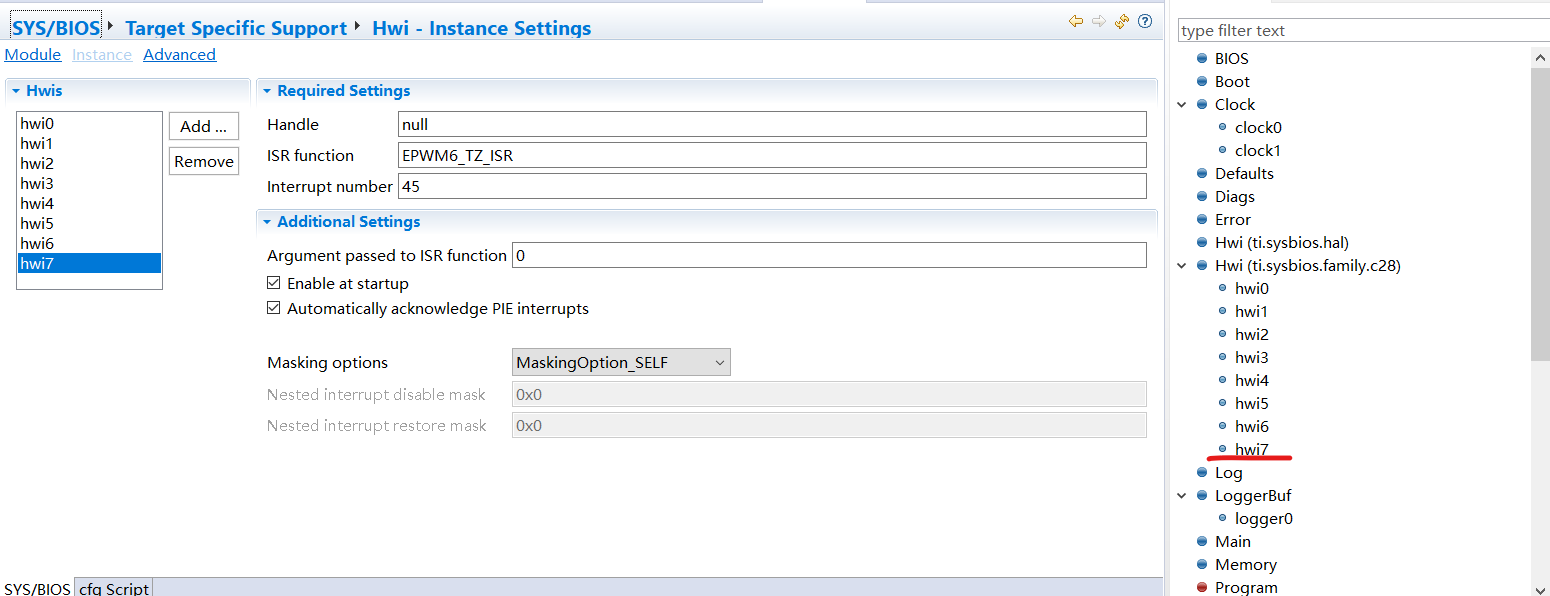Image resolution: width=1550 pixels, height=596 pixels.
Task: Uncheck Automatically acknowledge PIE interrupts
Action: [274, 309]
